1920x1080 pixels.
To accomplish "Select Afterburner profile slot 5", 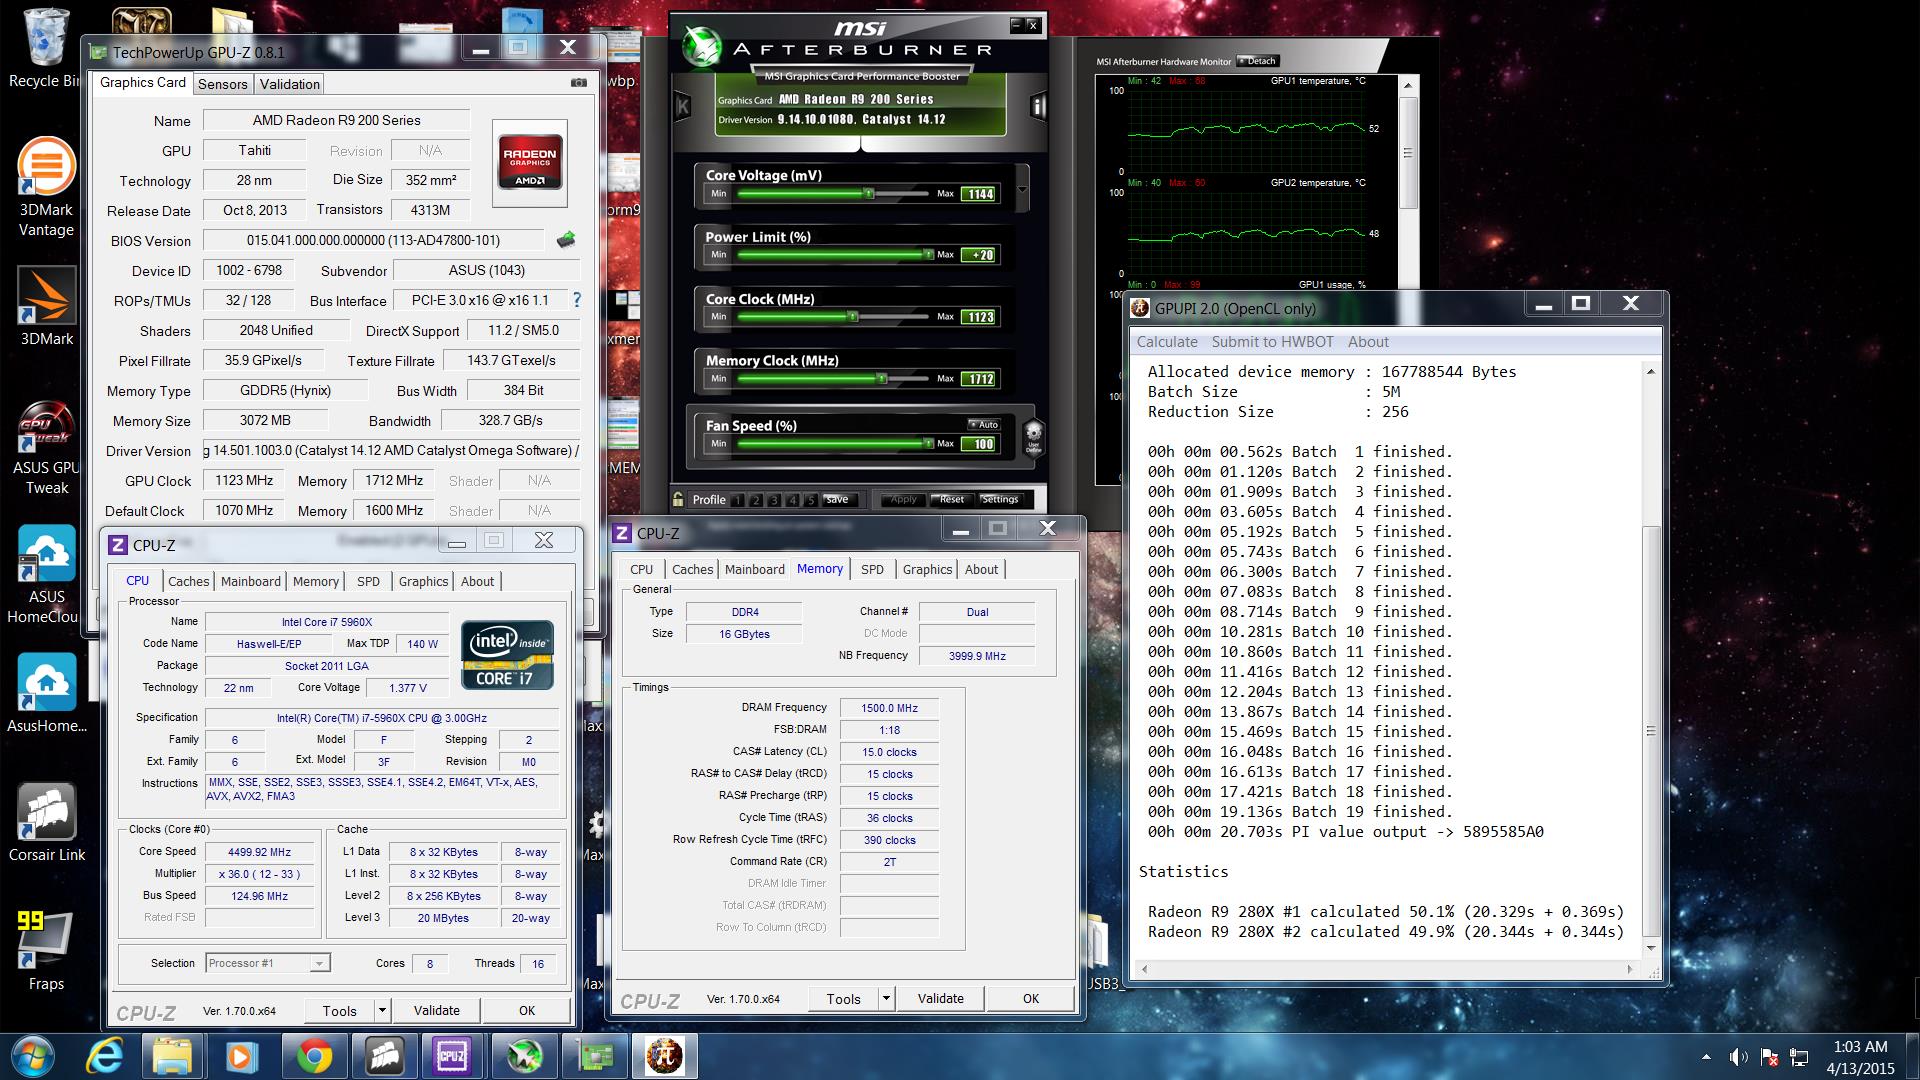I will coord(810,500).
